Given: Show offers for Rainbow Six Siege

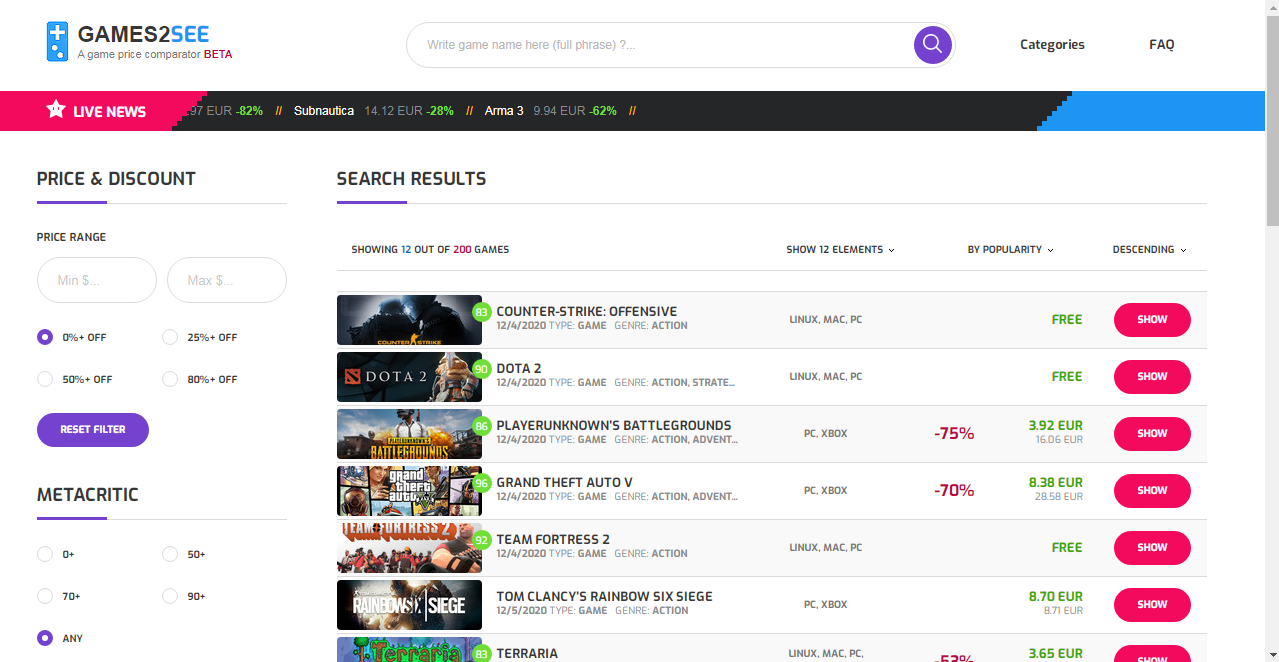Looking at the screenshot, I should coord(1152,605).
